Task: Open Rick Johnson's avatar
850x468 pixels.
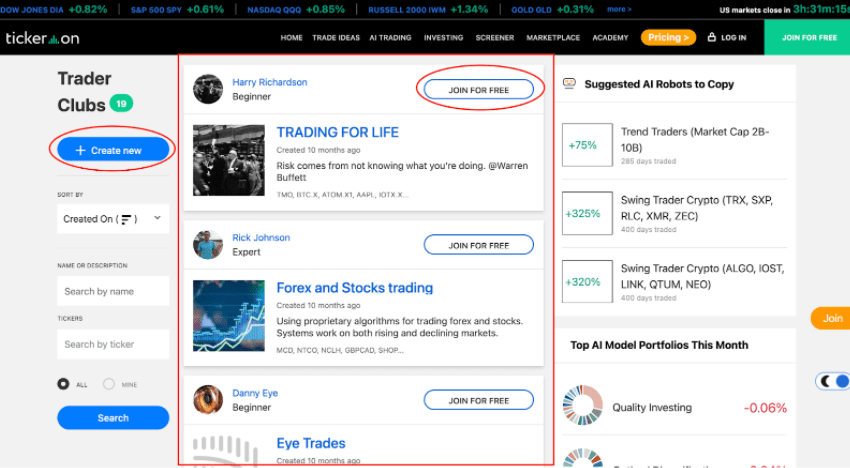Action: coord(208,245)
